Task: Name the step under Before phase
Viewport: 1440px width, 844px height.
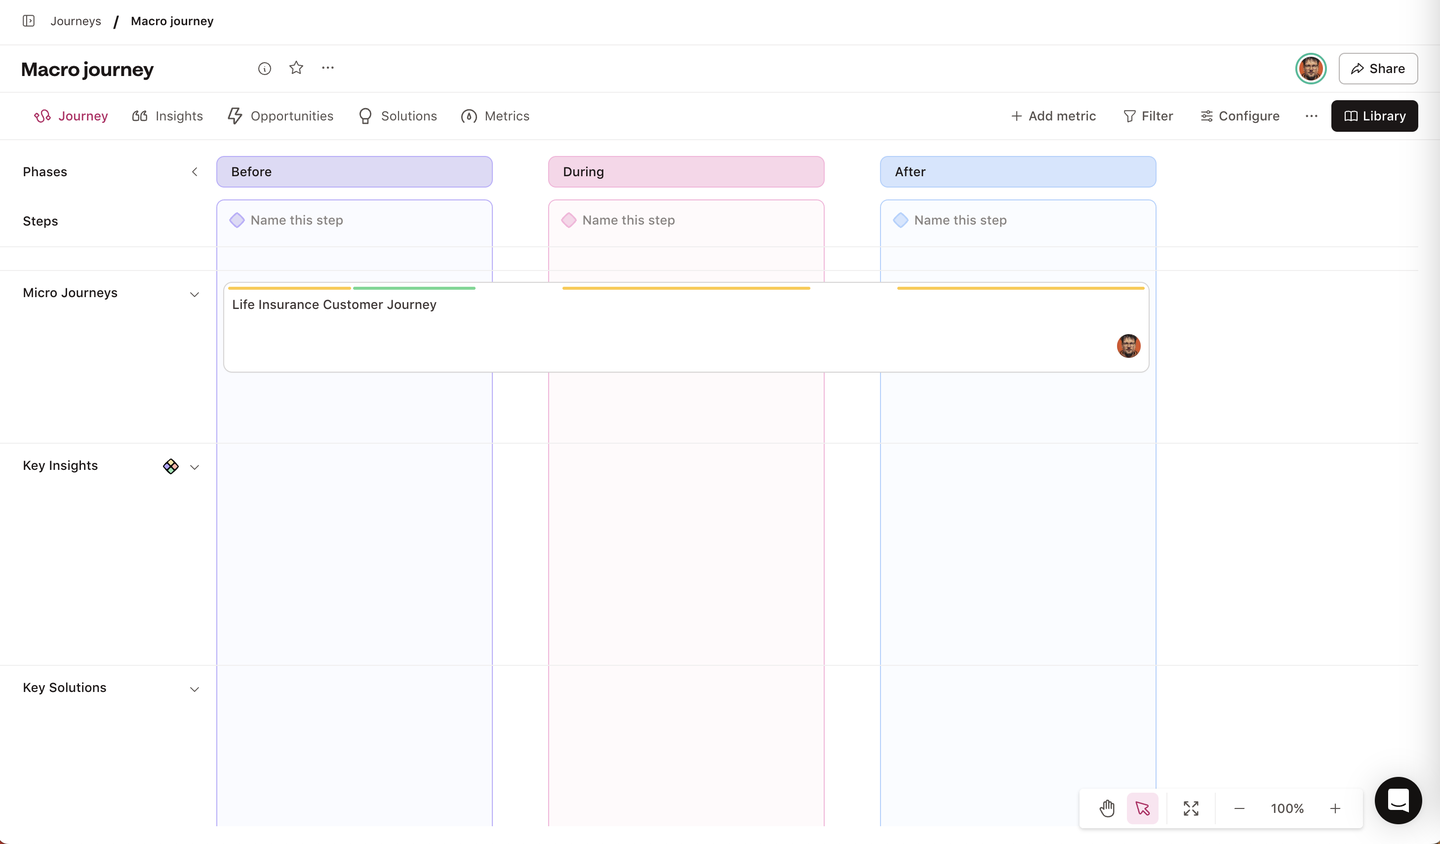Action: [x=297, y=220]
